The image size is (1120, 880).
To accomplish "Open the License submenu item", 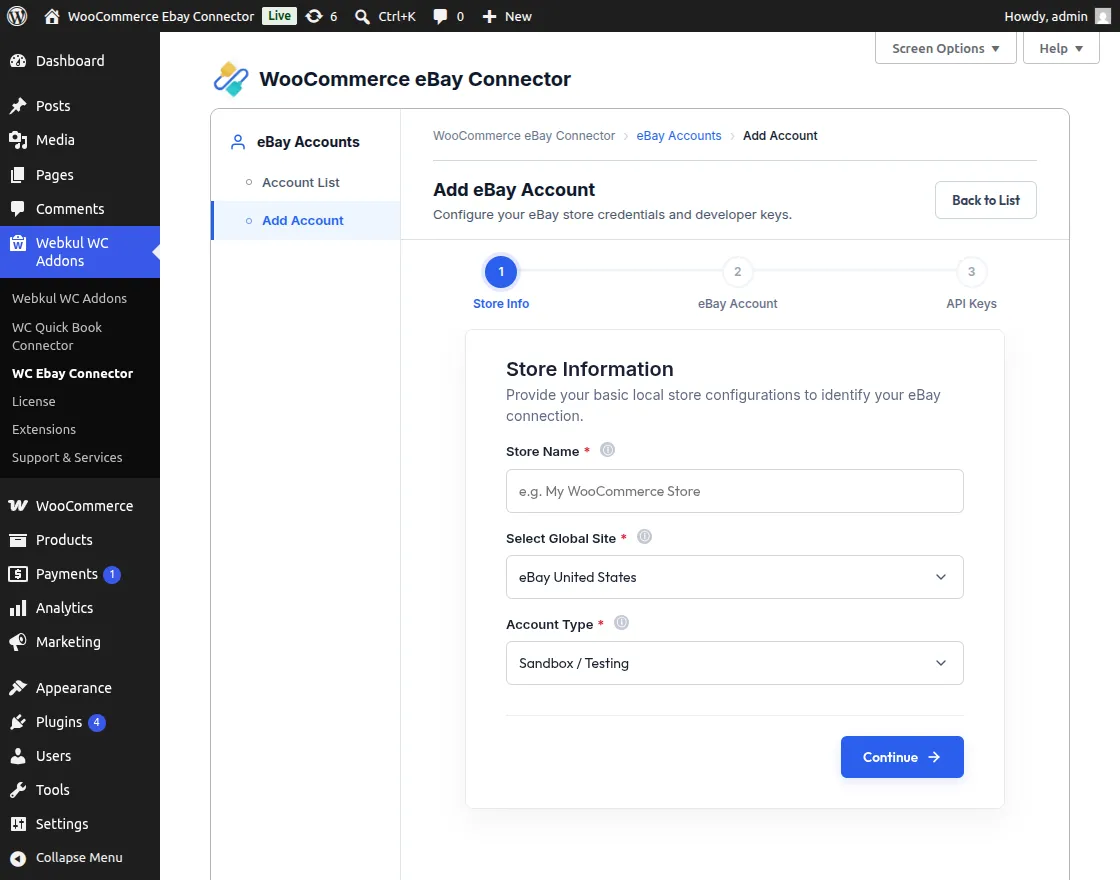I will (x=34, y=401).
